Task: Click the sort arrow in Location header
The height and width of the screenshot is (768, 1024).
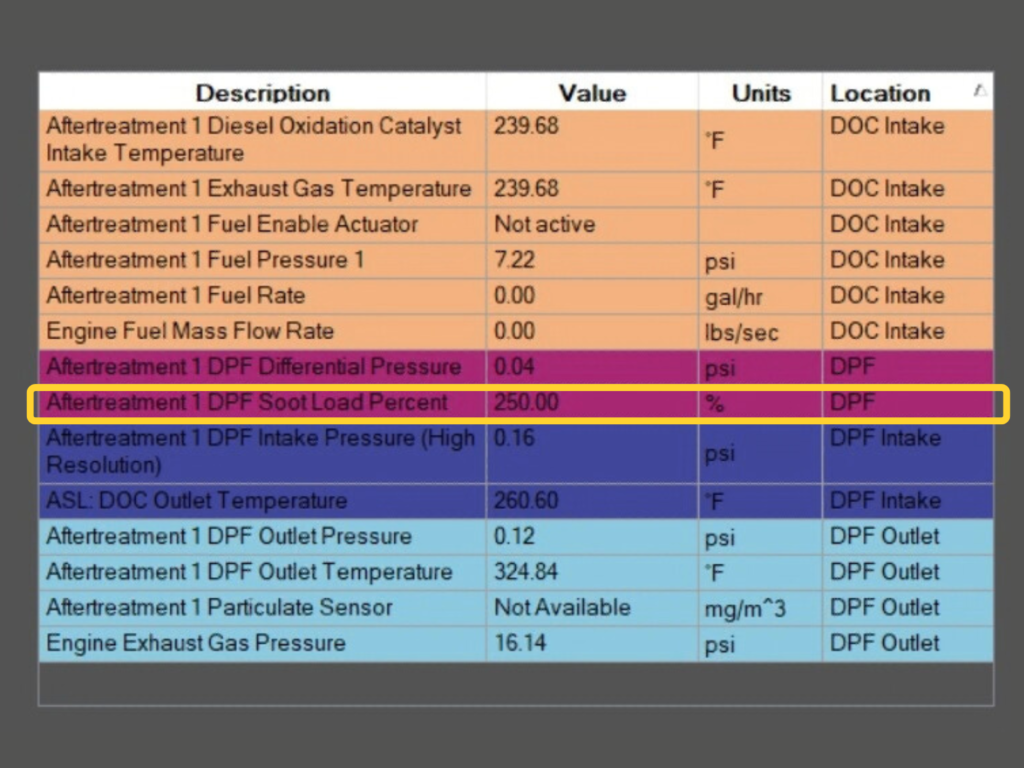Action: (x=980, y=91)
